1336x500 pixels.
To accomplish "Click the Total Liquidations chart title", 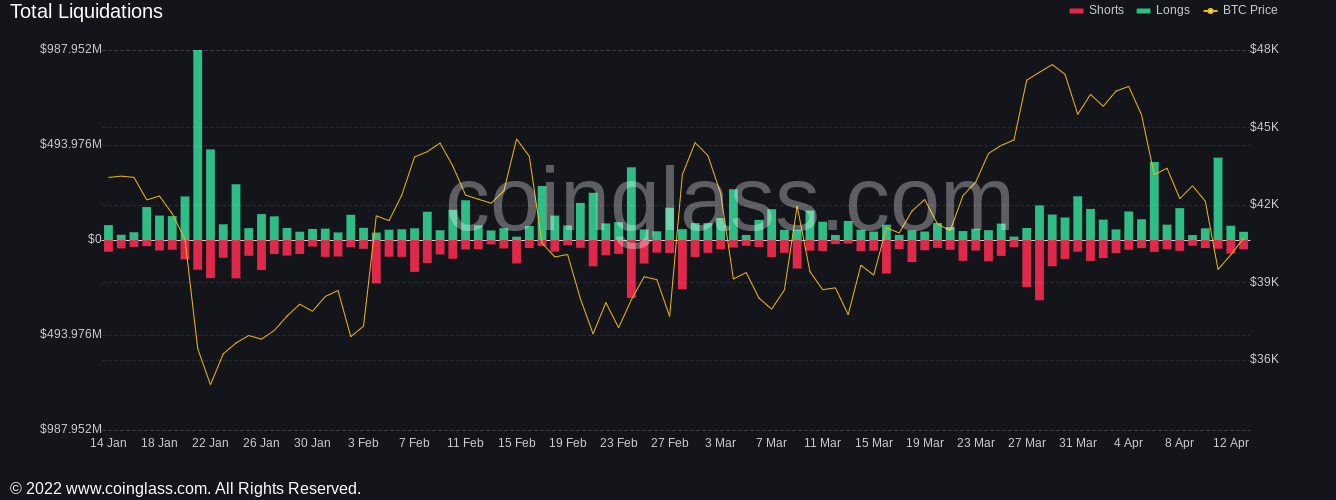I will 86,12.
